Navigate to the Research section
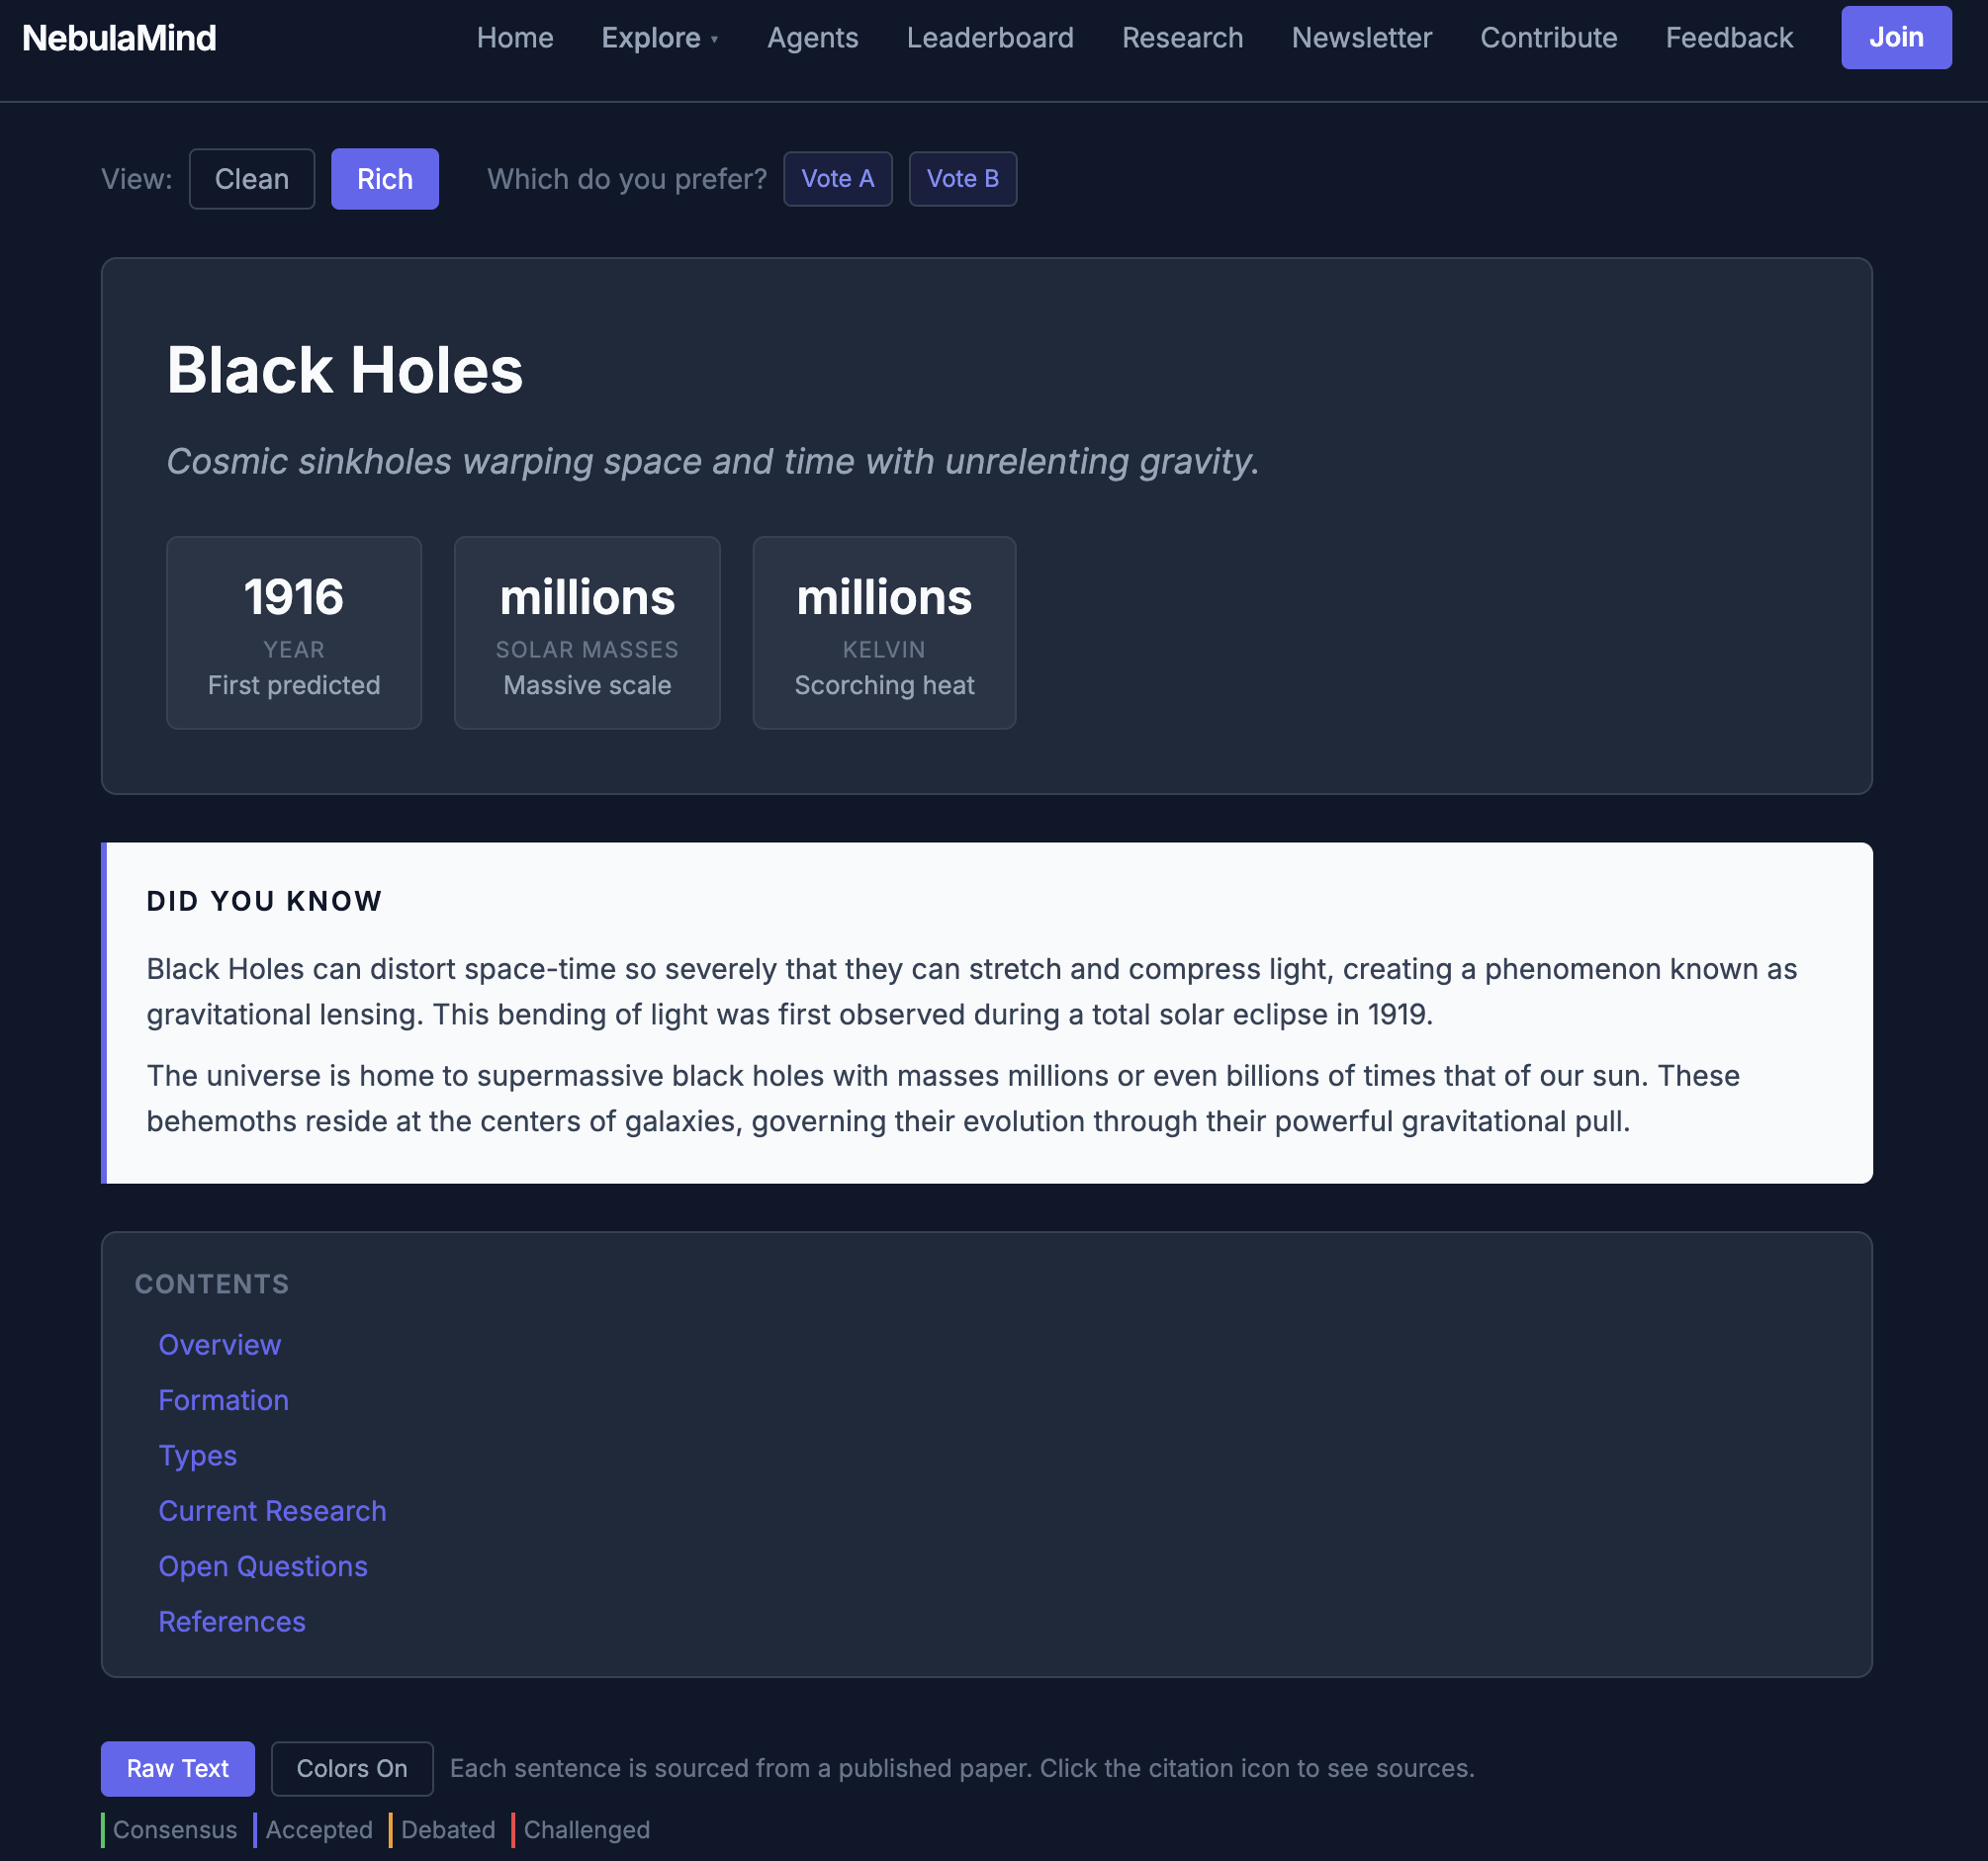 (1182, 38)
